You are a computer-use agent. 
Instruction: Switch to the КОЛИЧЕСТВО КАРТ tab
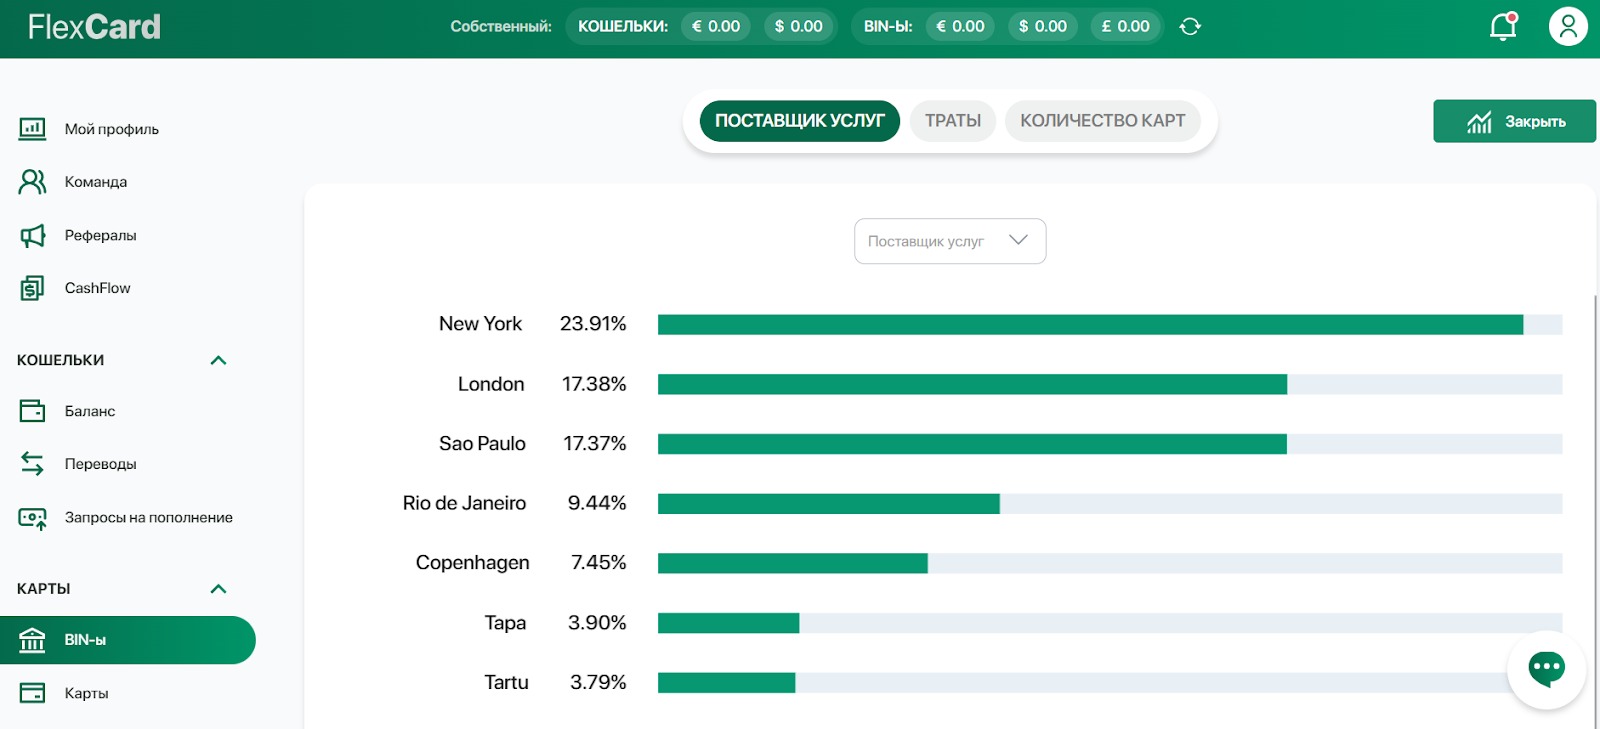tap(1102, 121)
